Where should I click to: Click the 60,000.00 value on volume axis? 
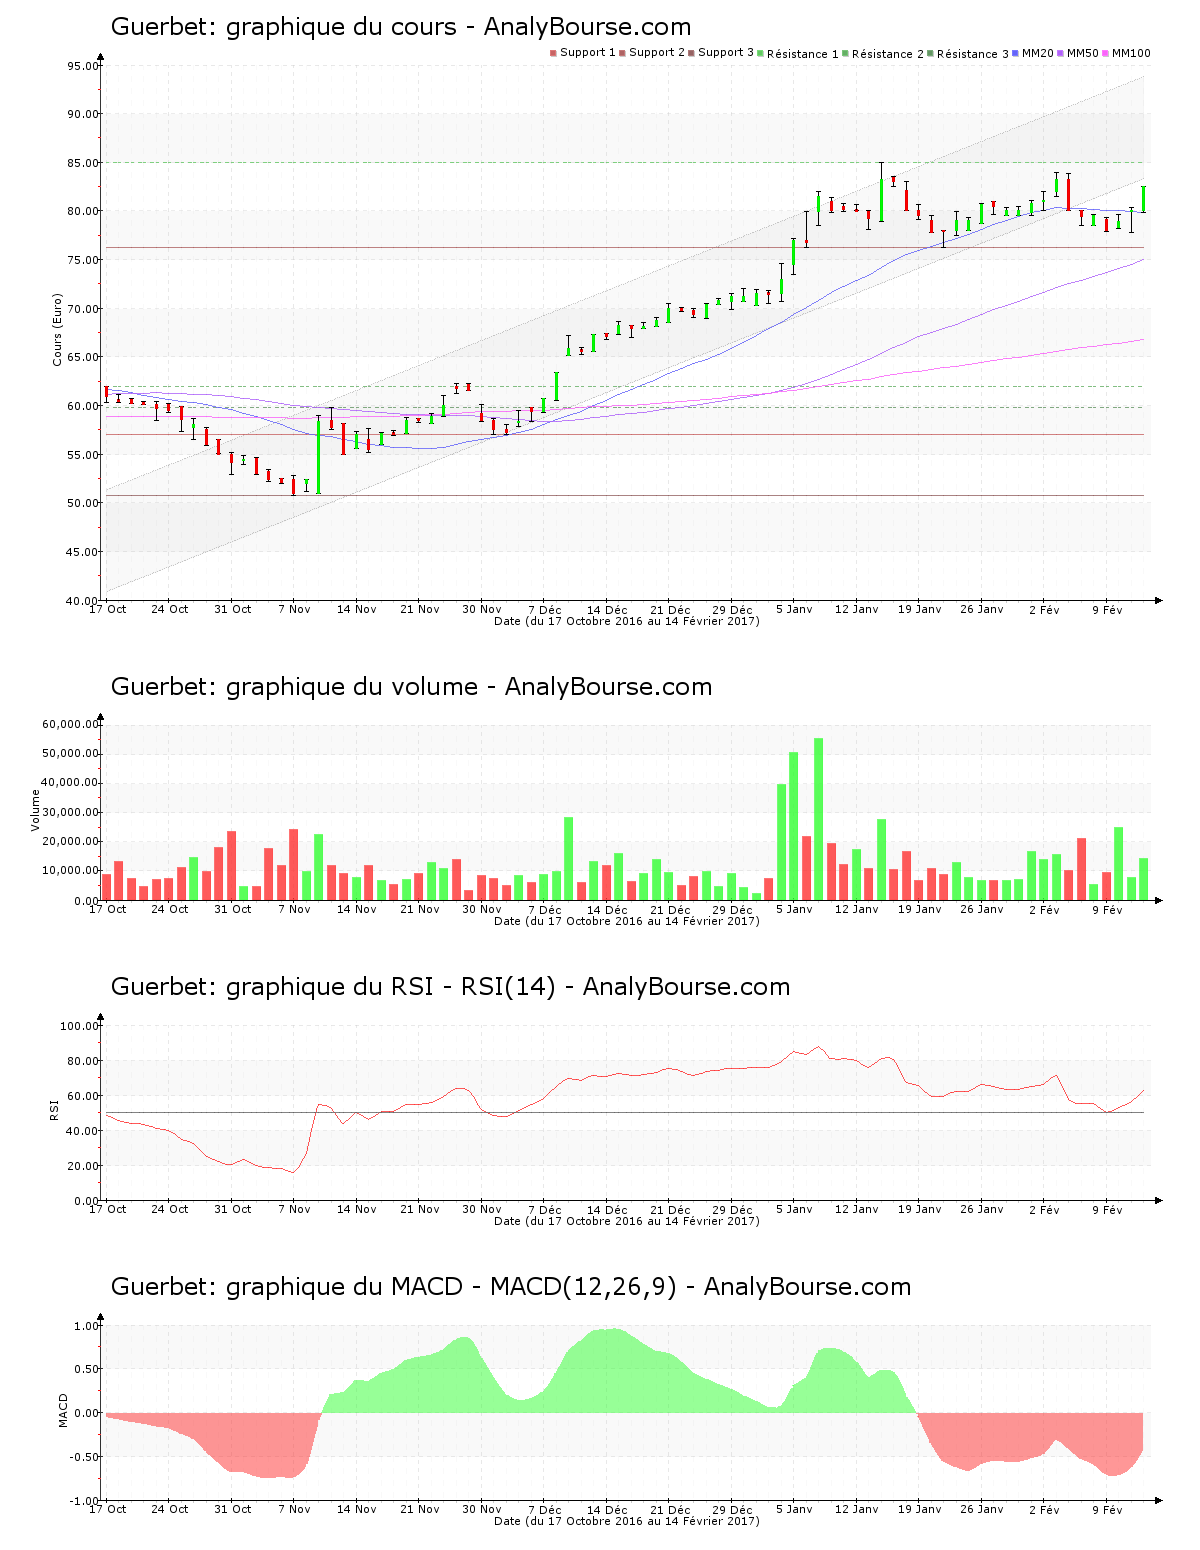tap(70, 724)
